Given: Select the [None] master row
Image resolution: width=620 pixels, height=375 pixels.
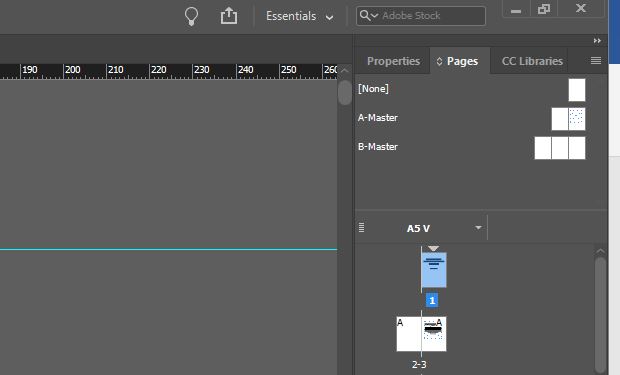Looking at the screenshot, I should (x=471, y=89).
